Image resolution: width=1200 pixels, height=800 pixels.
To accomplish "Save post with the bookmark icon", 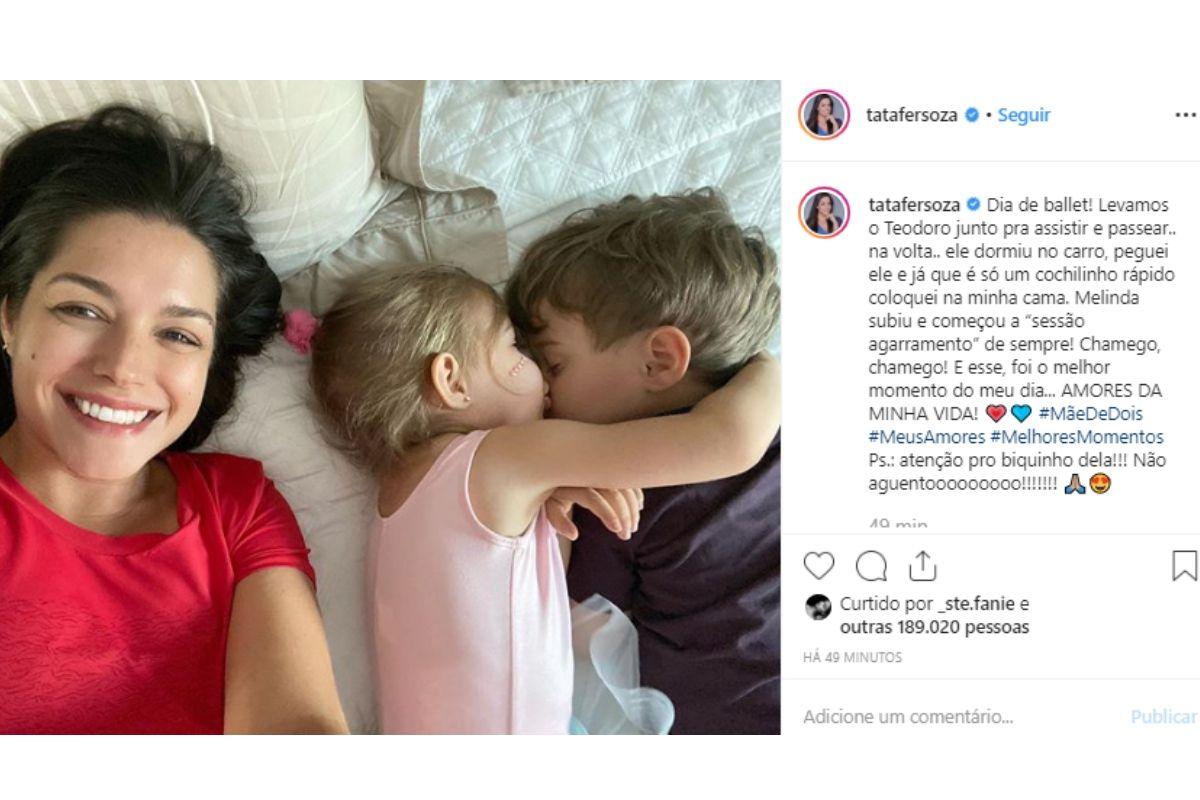I will tap(1184, 566).
